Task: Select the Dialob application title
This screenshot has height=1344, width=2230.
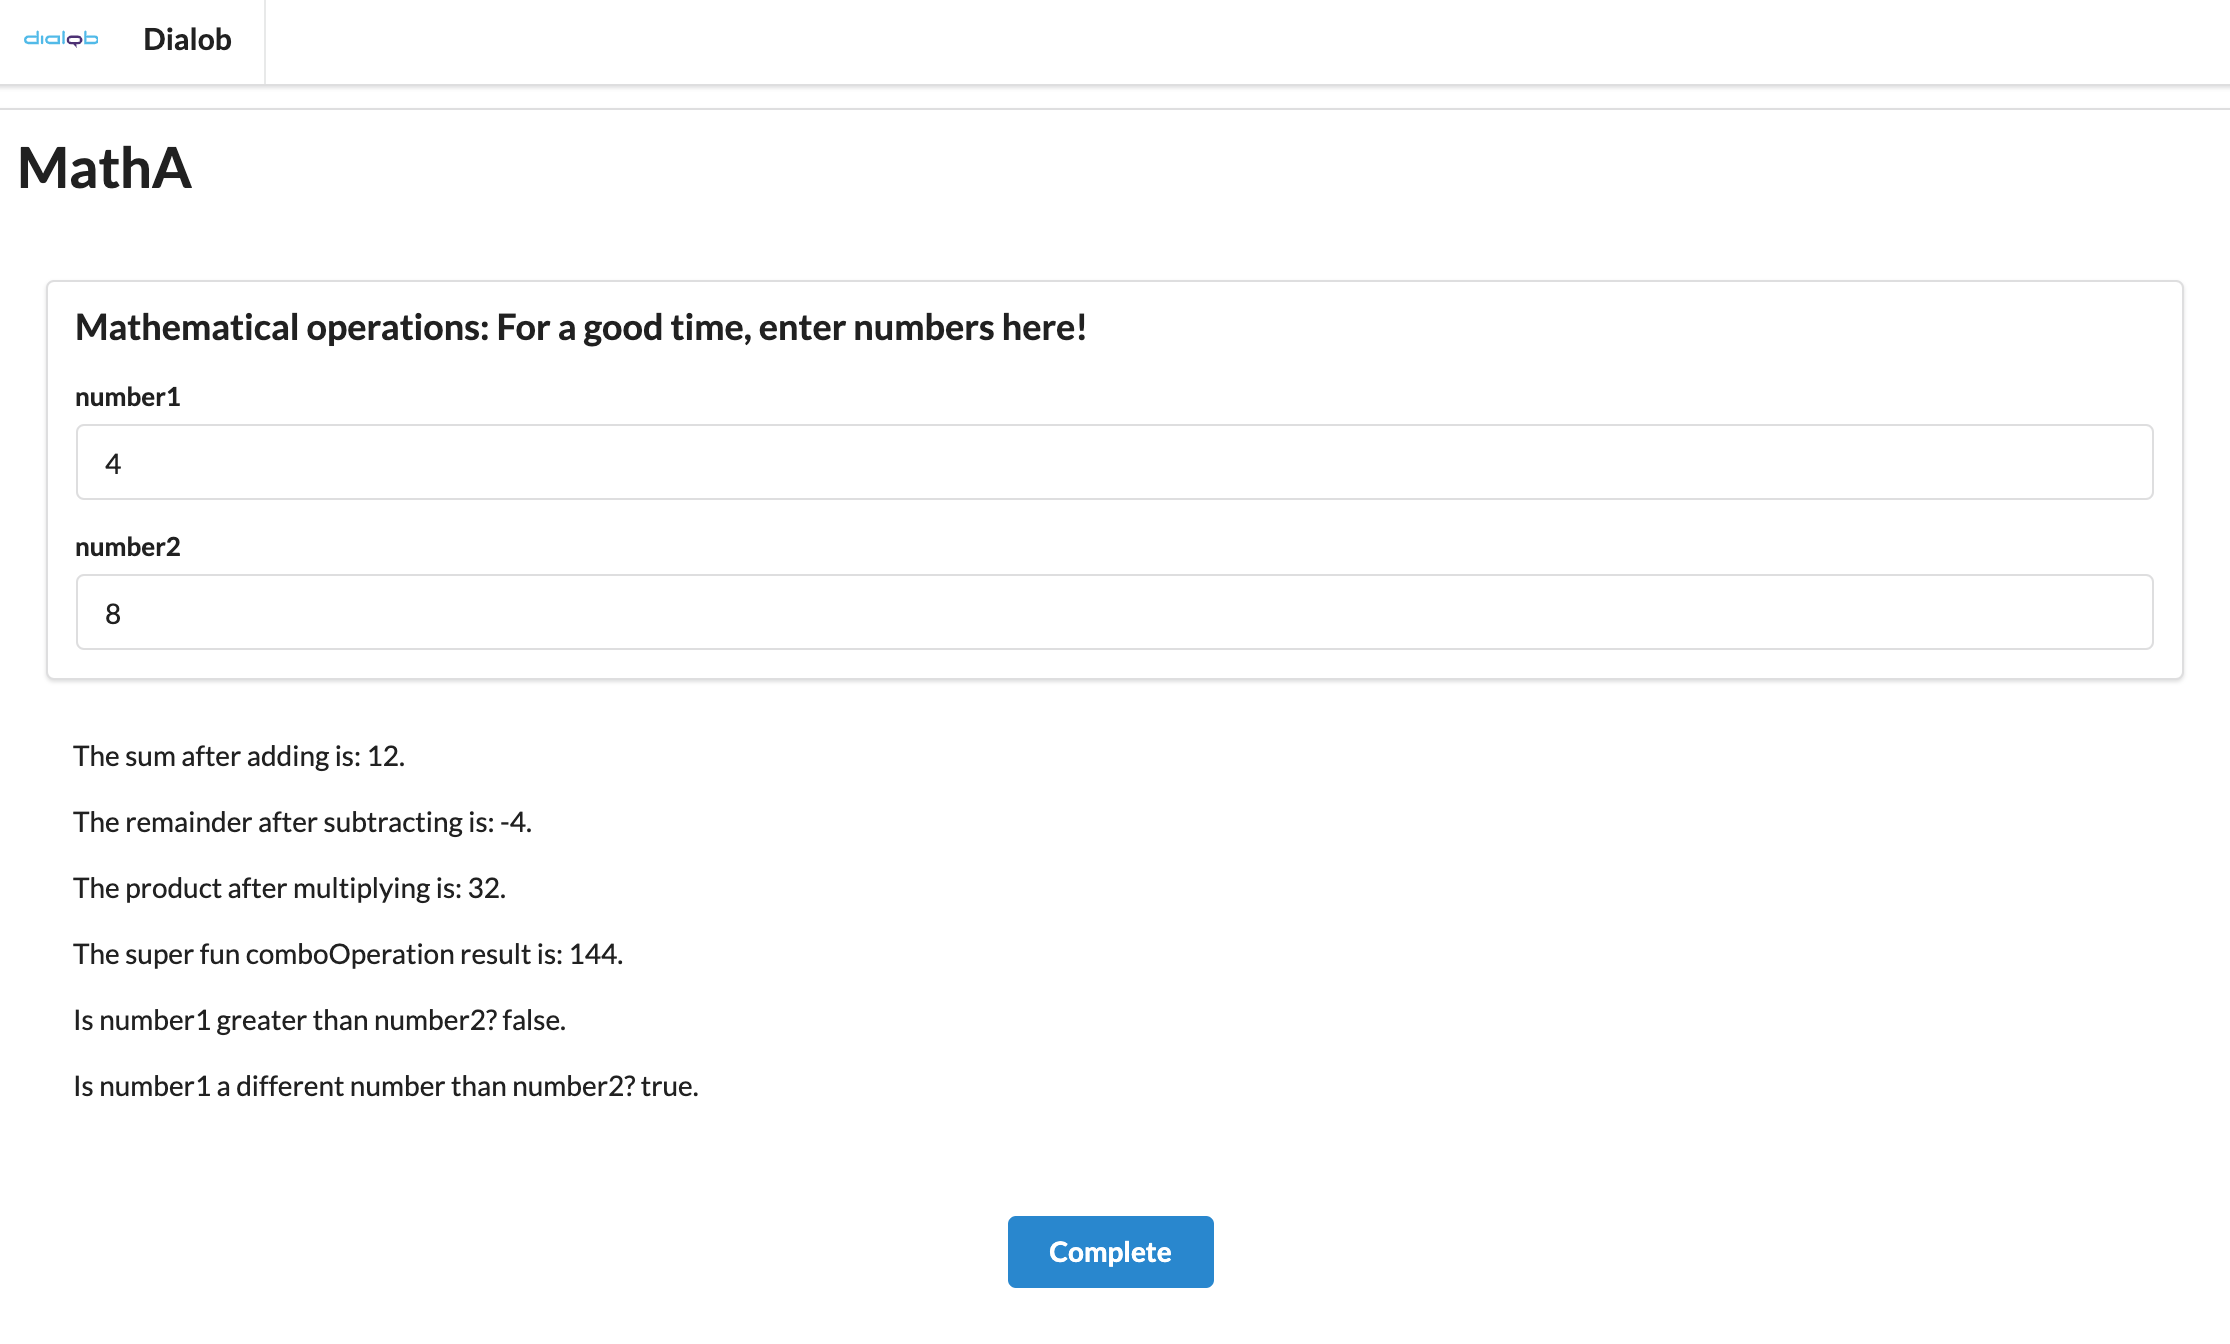Action: click(186, 40)
